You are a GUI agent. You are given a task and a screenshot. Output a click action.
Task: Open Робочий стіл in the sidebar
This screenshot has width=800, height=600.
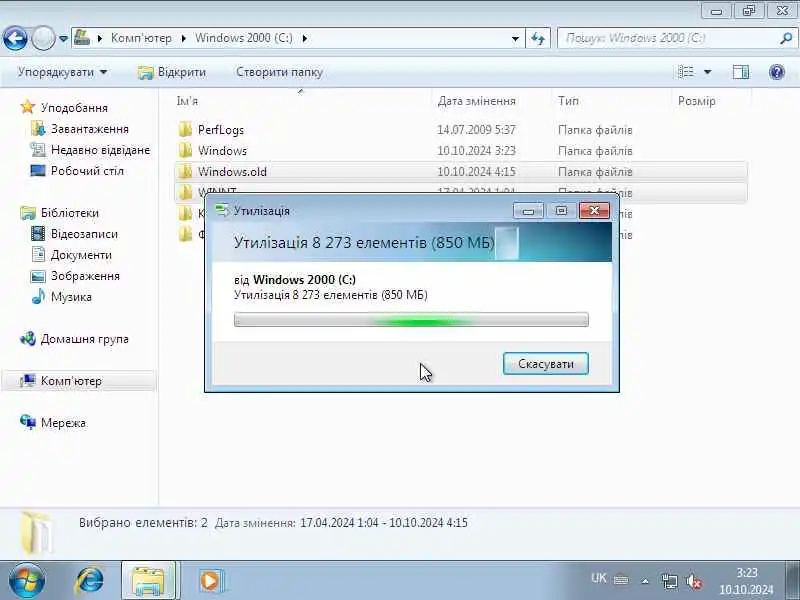(87, 171)
